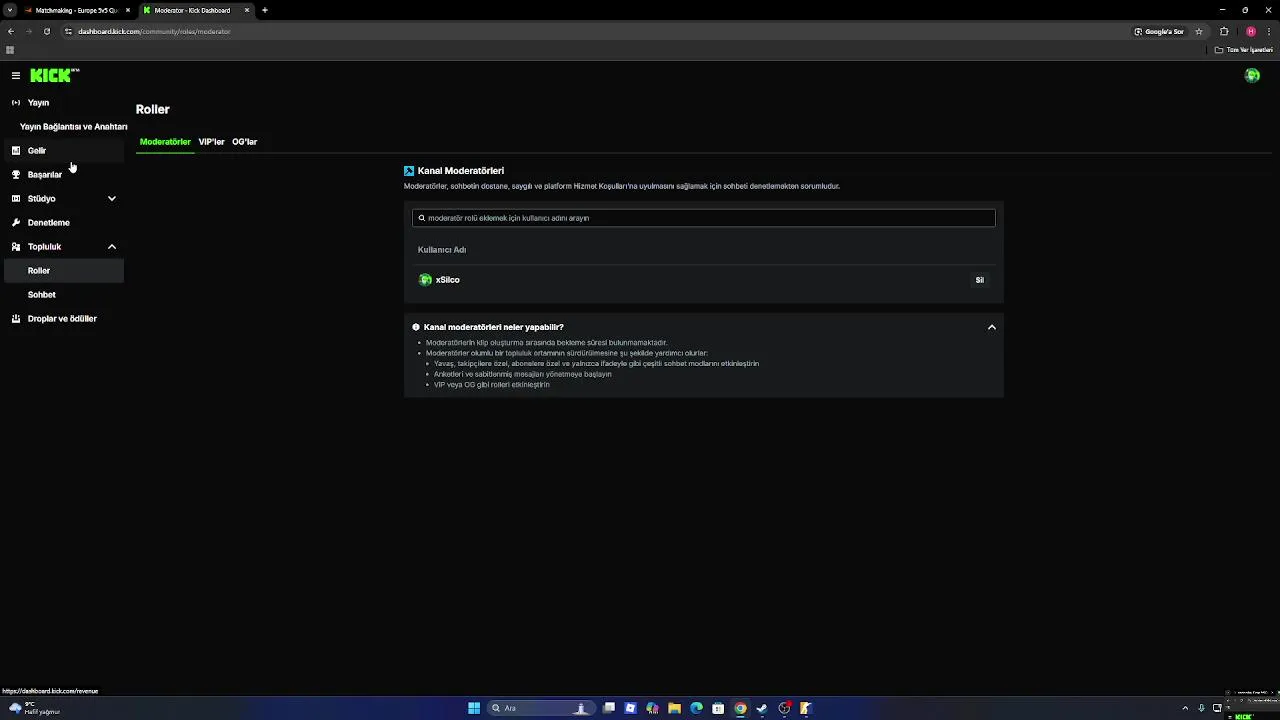
Task: Open Google Chrome from taskbar
Action: coord(740,708)
